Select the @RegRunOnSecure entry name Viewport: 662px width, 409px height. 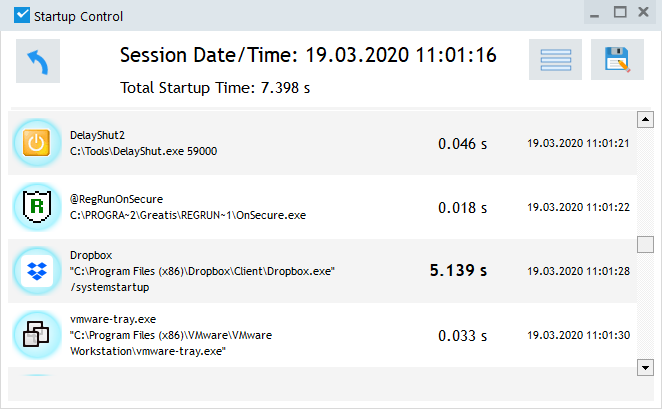coord(116,199)
